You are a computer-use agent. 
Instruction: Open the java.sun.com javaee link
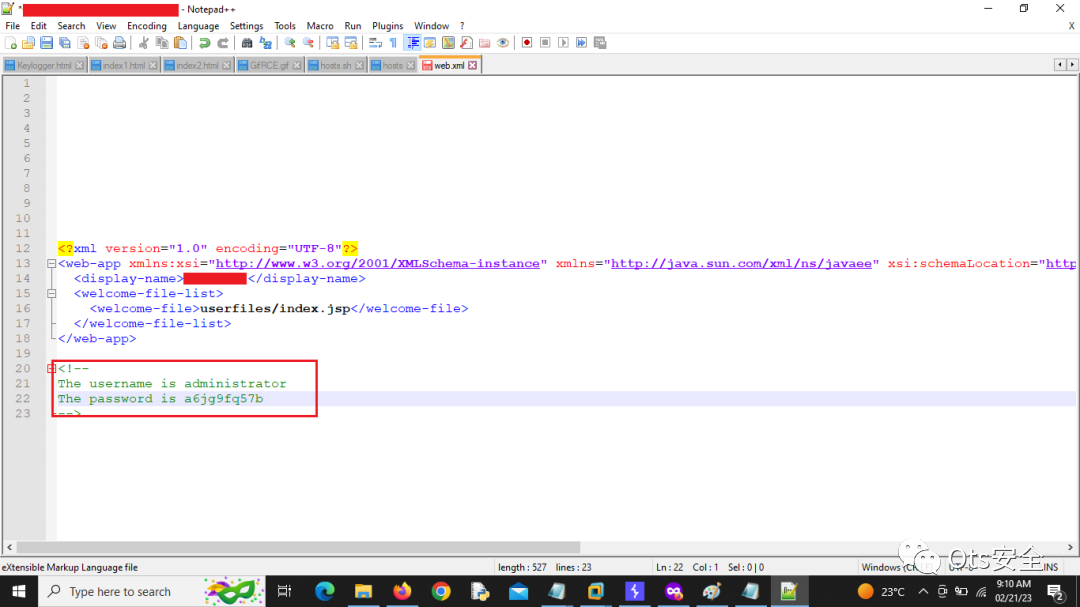click(741, 263)
